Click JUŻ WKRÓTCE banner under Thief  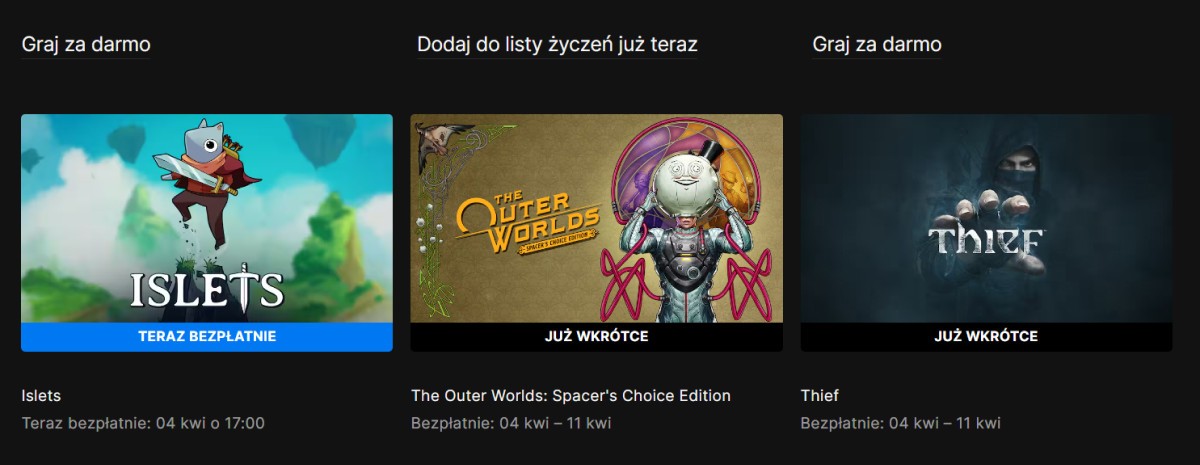pyautogui.click(x=986, y=336)
